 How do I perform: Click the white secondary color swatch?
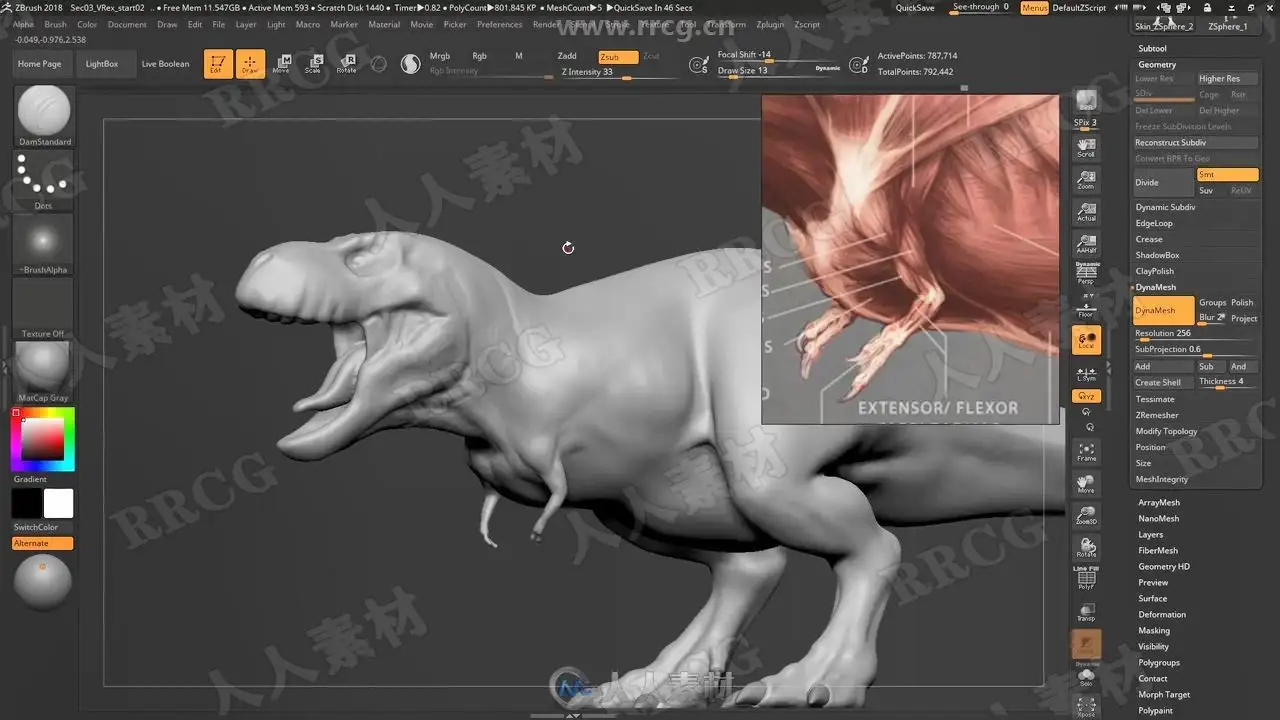click(x=58, y=503)
